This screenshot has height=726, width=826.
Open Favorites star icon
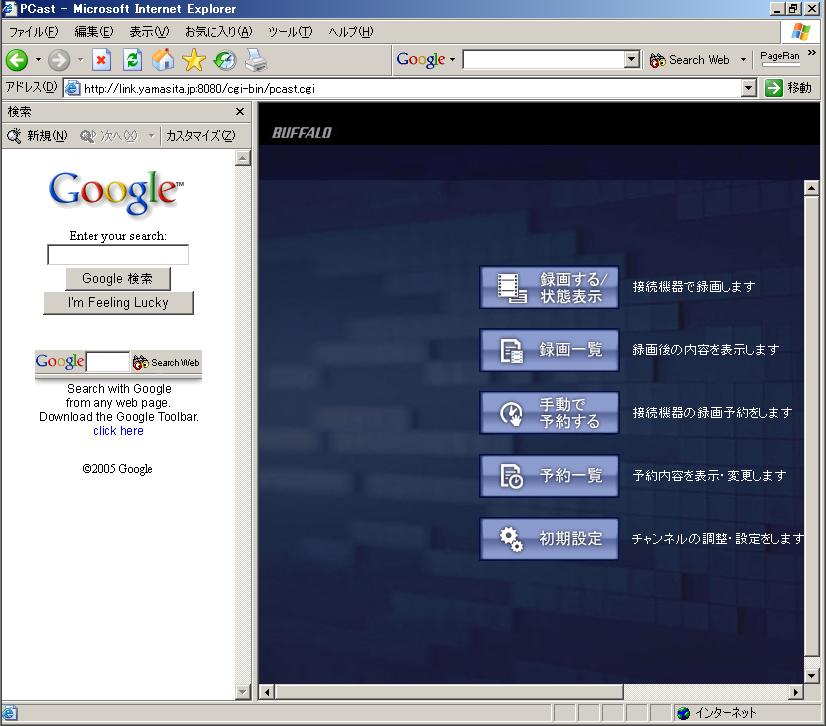(x=194, y=60)
